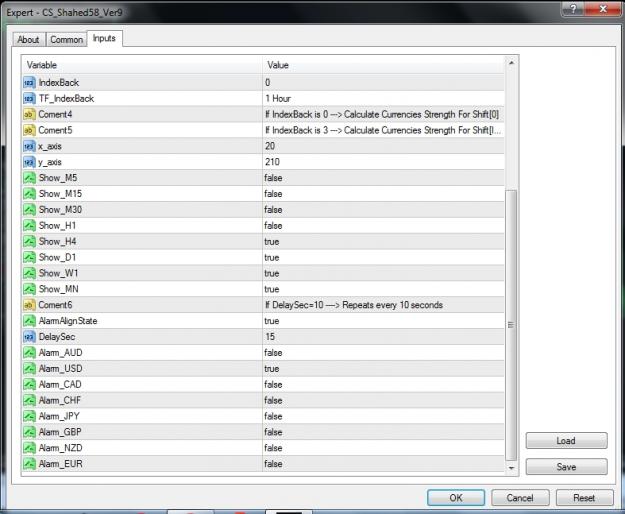625x514 pixels.
Task: Click the integer icon beside y_axis
Action: (29, 162)
